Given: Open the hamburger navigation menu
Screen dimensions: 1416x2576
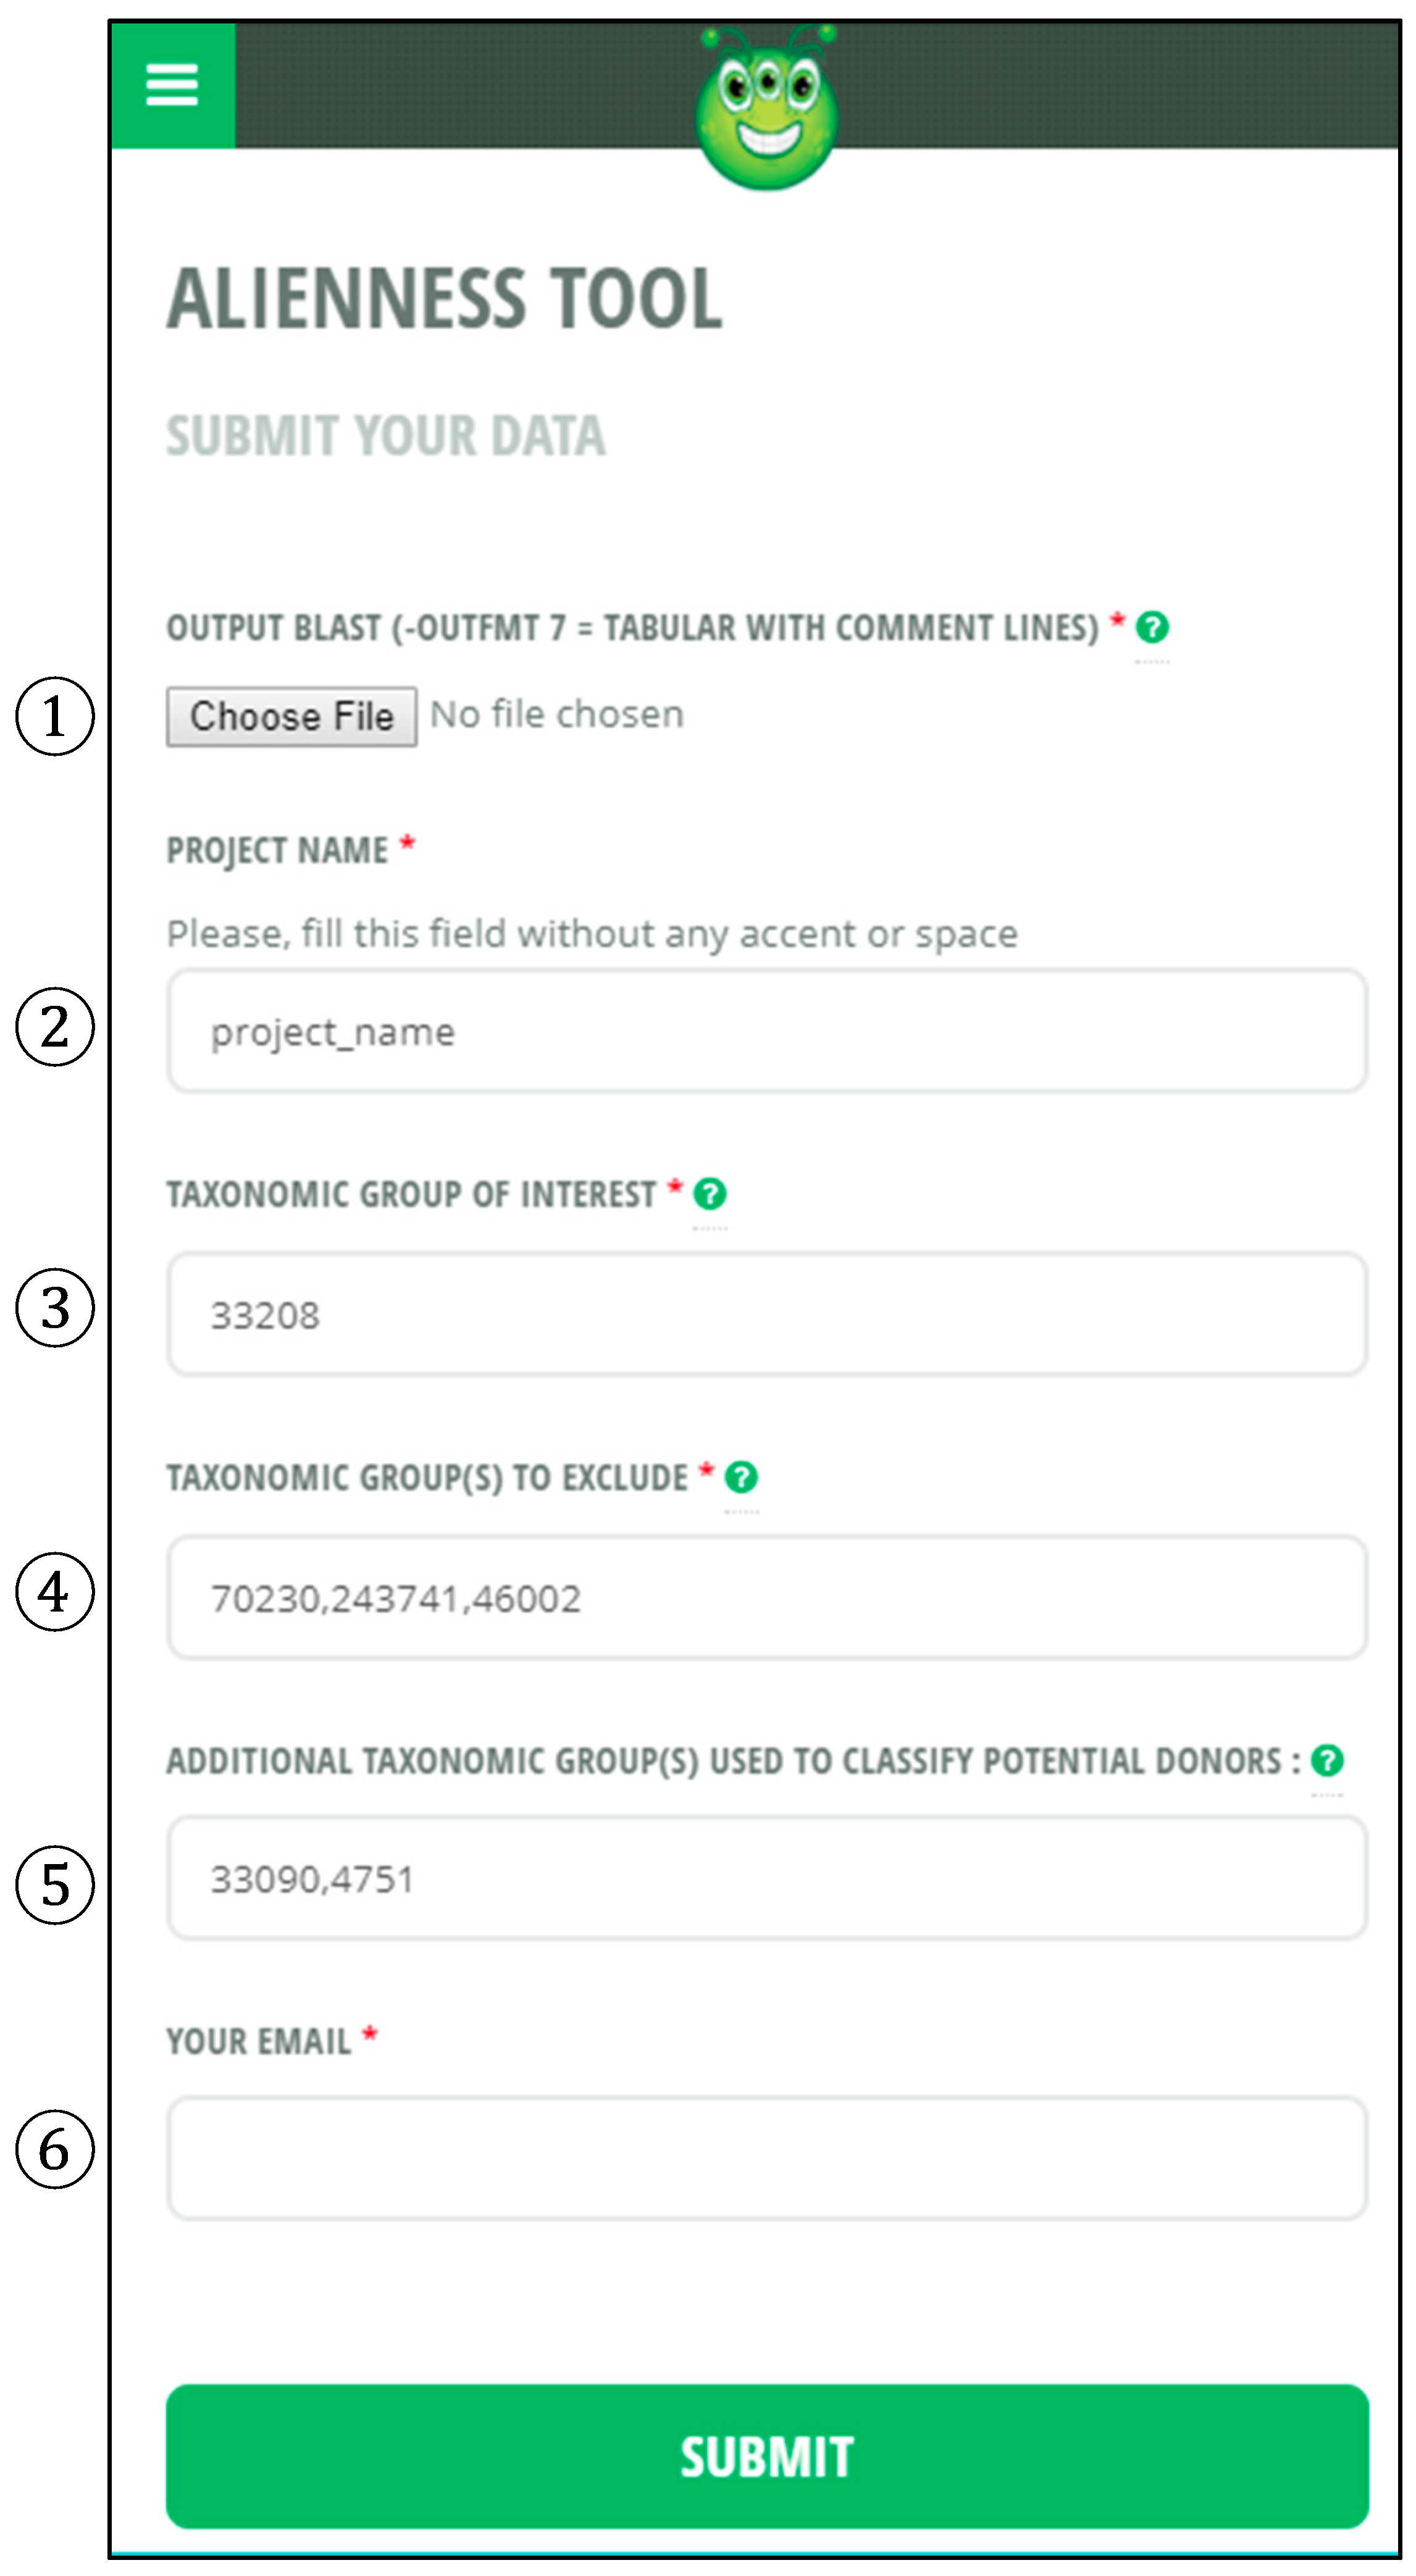Looking at the screenshot, I should pyautogui.click(x=172, y=85).
